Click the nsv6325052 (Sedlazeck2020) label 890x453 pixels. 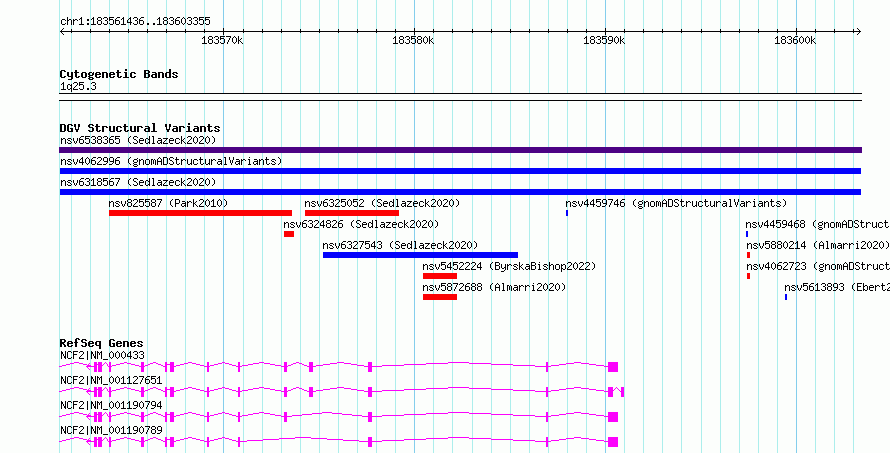click(382, 203)
